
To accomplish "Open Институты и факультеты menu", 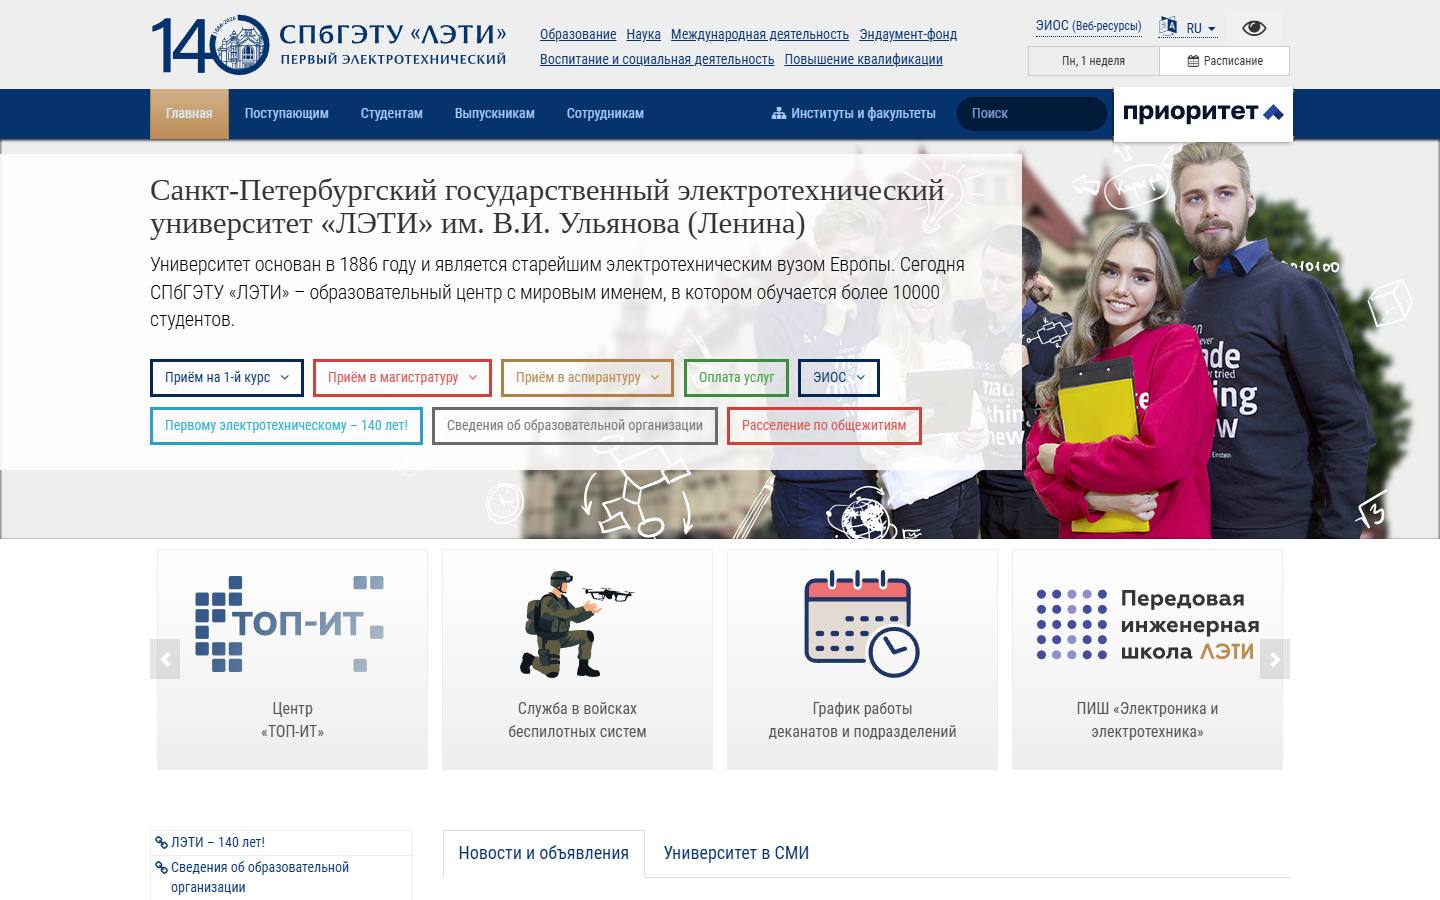I will coord(854,114).
